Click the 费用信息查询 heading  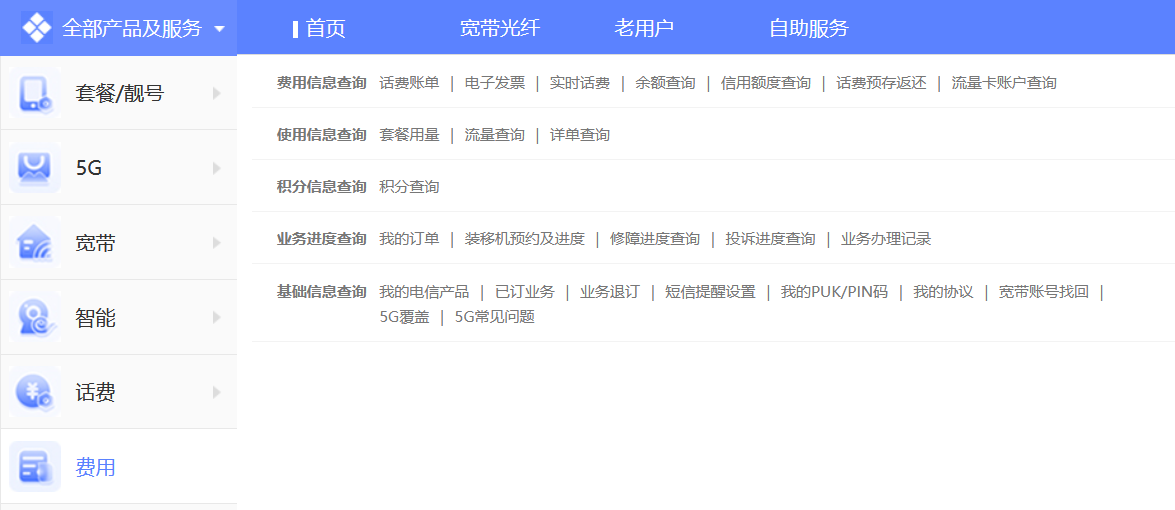tap(321, 82)
